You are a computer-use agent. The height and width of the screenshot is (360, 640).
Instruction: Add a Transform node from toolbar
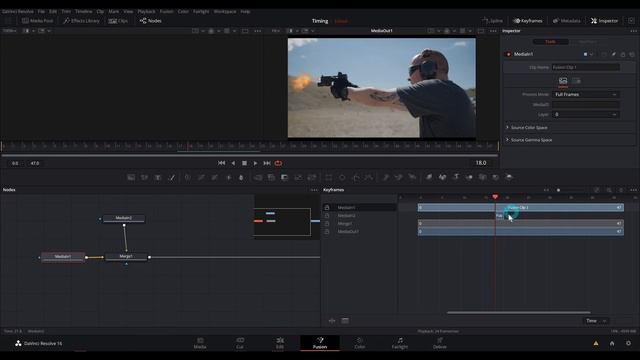312,177
